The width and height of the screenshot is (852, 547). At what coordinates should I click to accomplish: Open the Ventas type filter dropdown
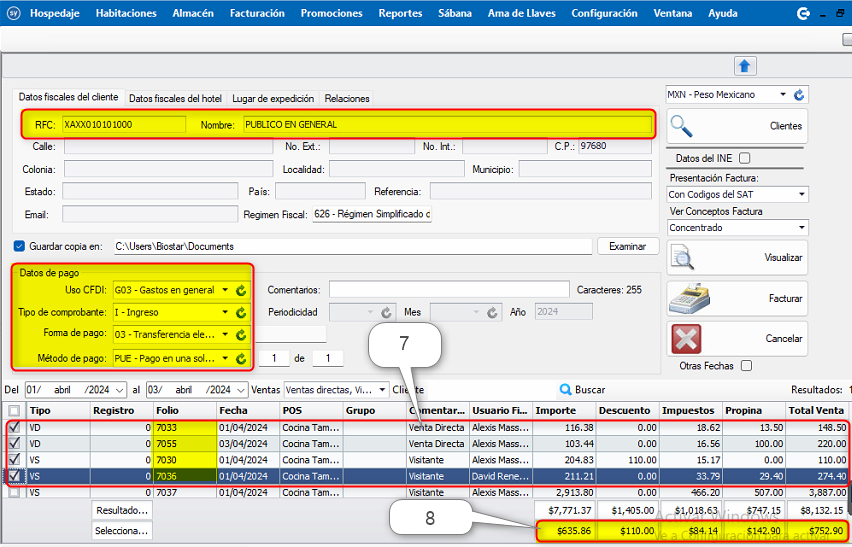pyautogui.click(x=383, y=389)
